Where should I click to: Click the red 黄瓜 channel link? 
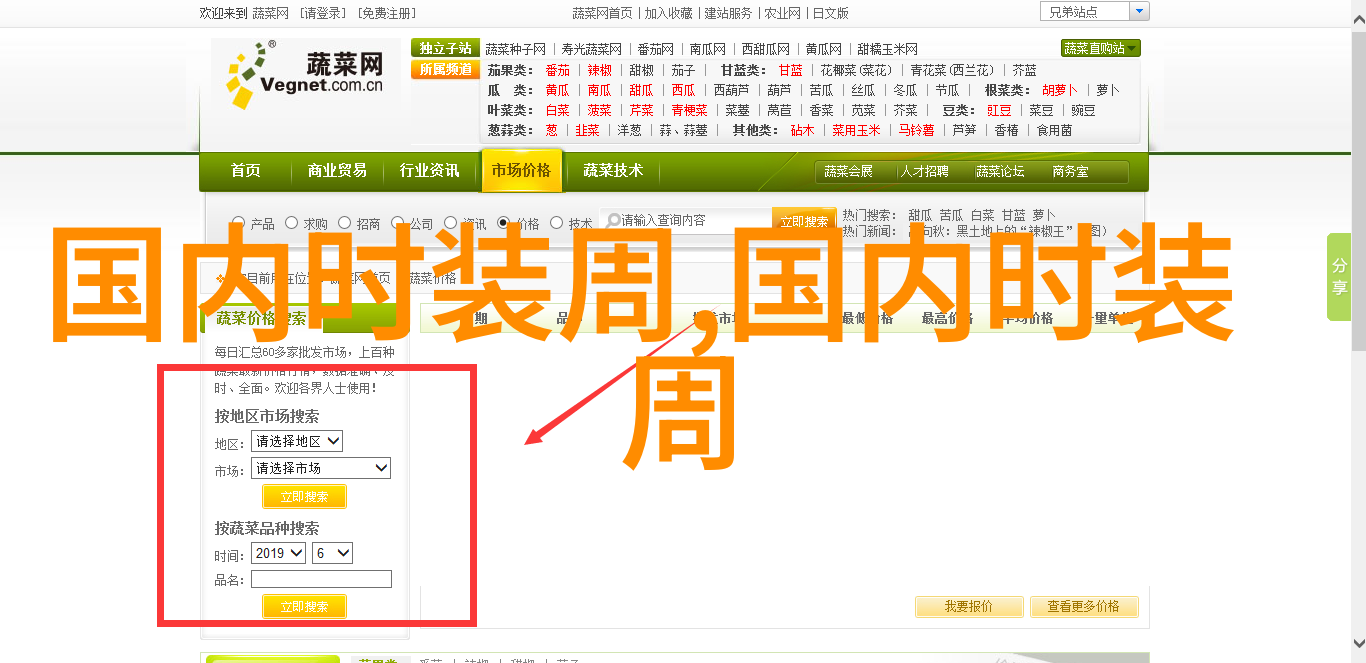557,90
